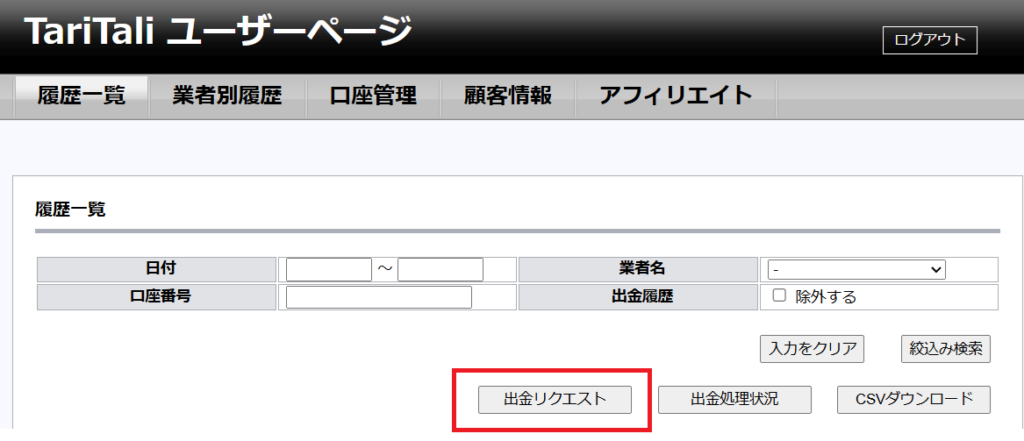Open 出金処理状況

(x=735, y=400)
